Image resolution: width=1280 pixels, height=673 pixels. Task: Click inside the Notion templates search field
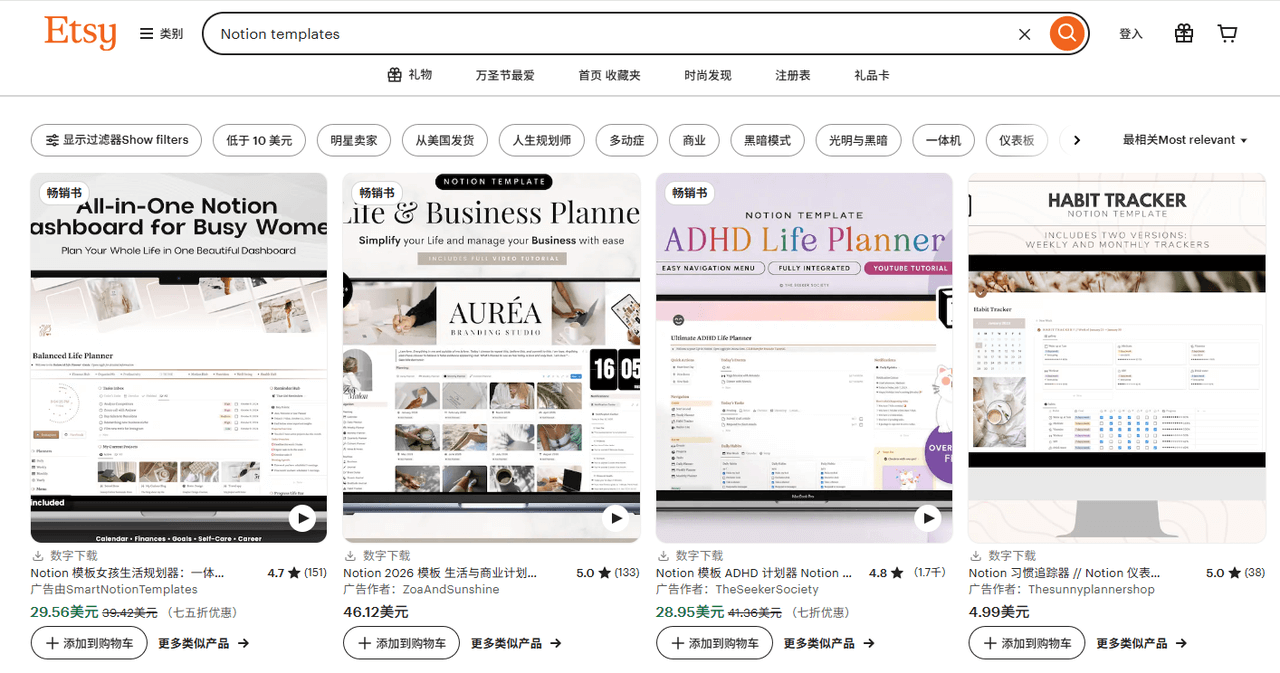[x=600, y=34]
